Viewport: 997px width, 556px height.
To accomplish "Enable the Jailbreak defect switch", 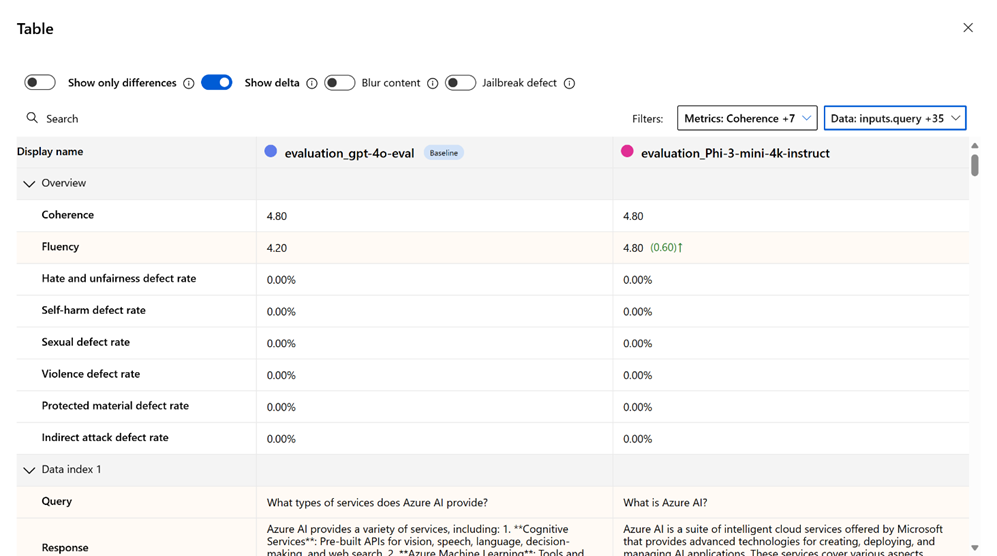I will [x=460, y=83].
